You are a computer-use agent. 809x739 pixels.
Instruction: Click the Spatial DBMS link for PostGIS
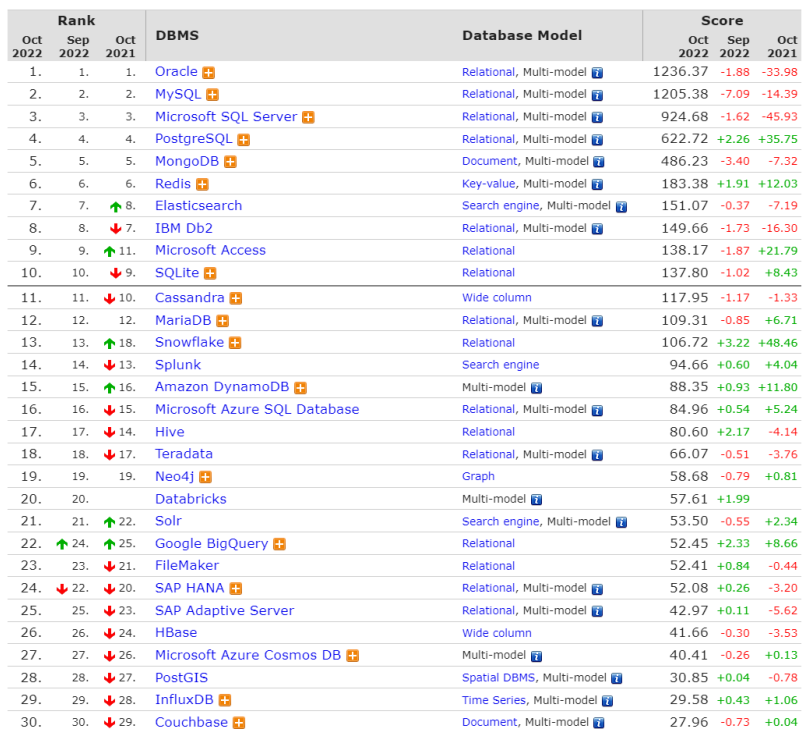click(x=498, y=678)
